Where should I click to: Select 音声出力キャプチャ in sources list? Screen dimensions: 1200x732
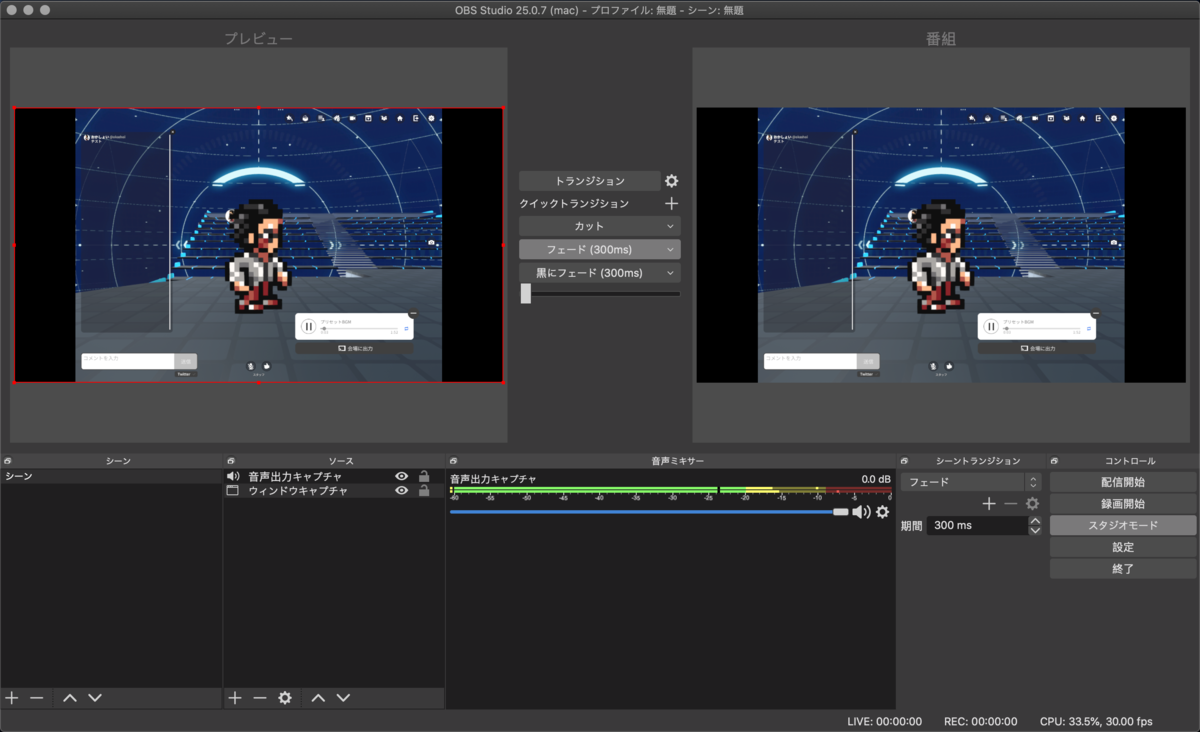click(x=295, y=477)
